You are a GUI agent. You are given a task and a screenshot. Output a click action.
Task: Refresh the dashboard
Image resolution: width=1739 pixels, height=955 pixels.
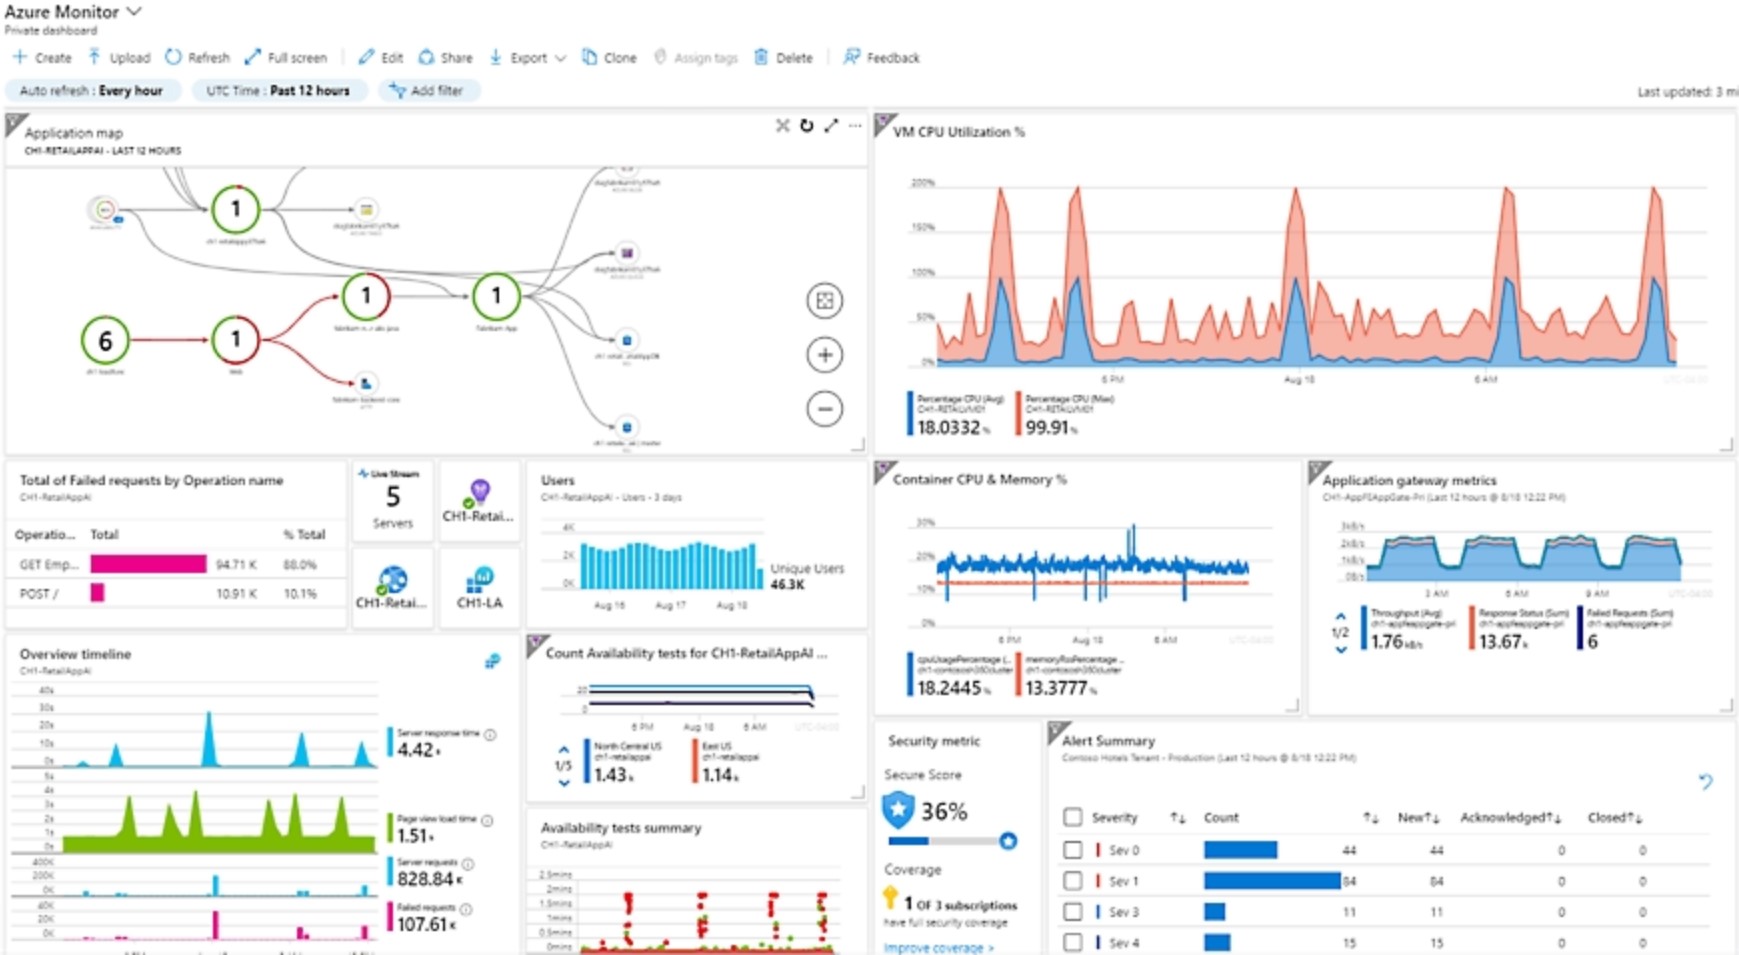click(198, 58)
